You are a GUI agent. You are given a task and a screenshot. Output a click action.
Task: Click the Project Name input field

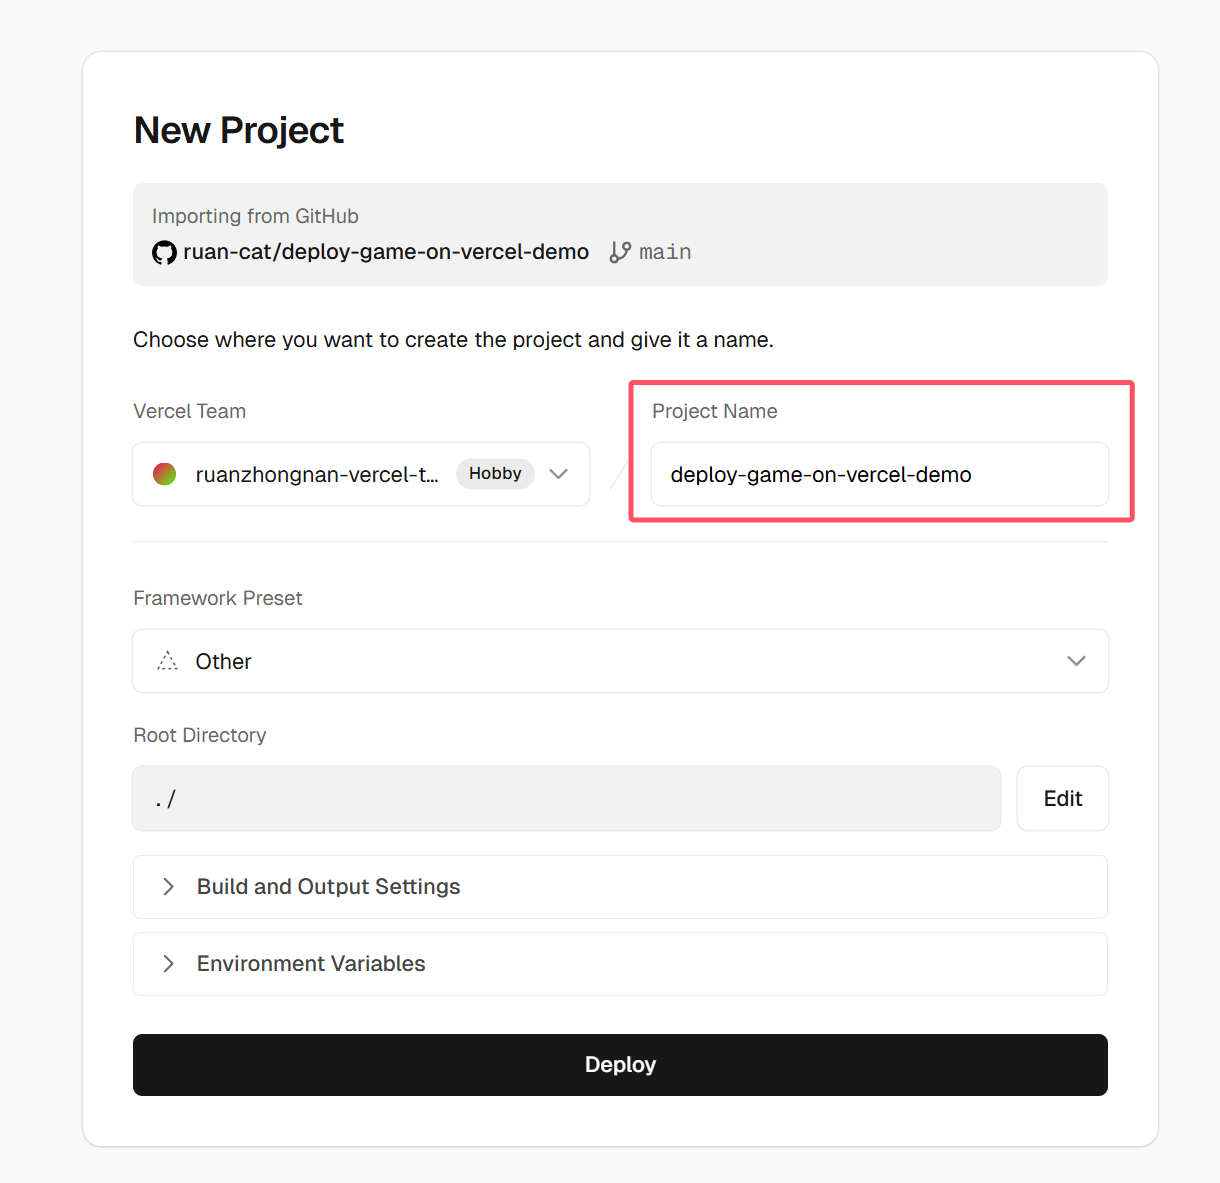coord(880,474)
